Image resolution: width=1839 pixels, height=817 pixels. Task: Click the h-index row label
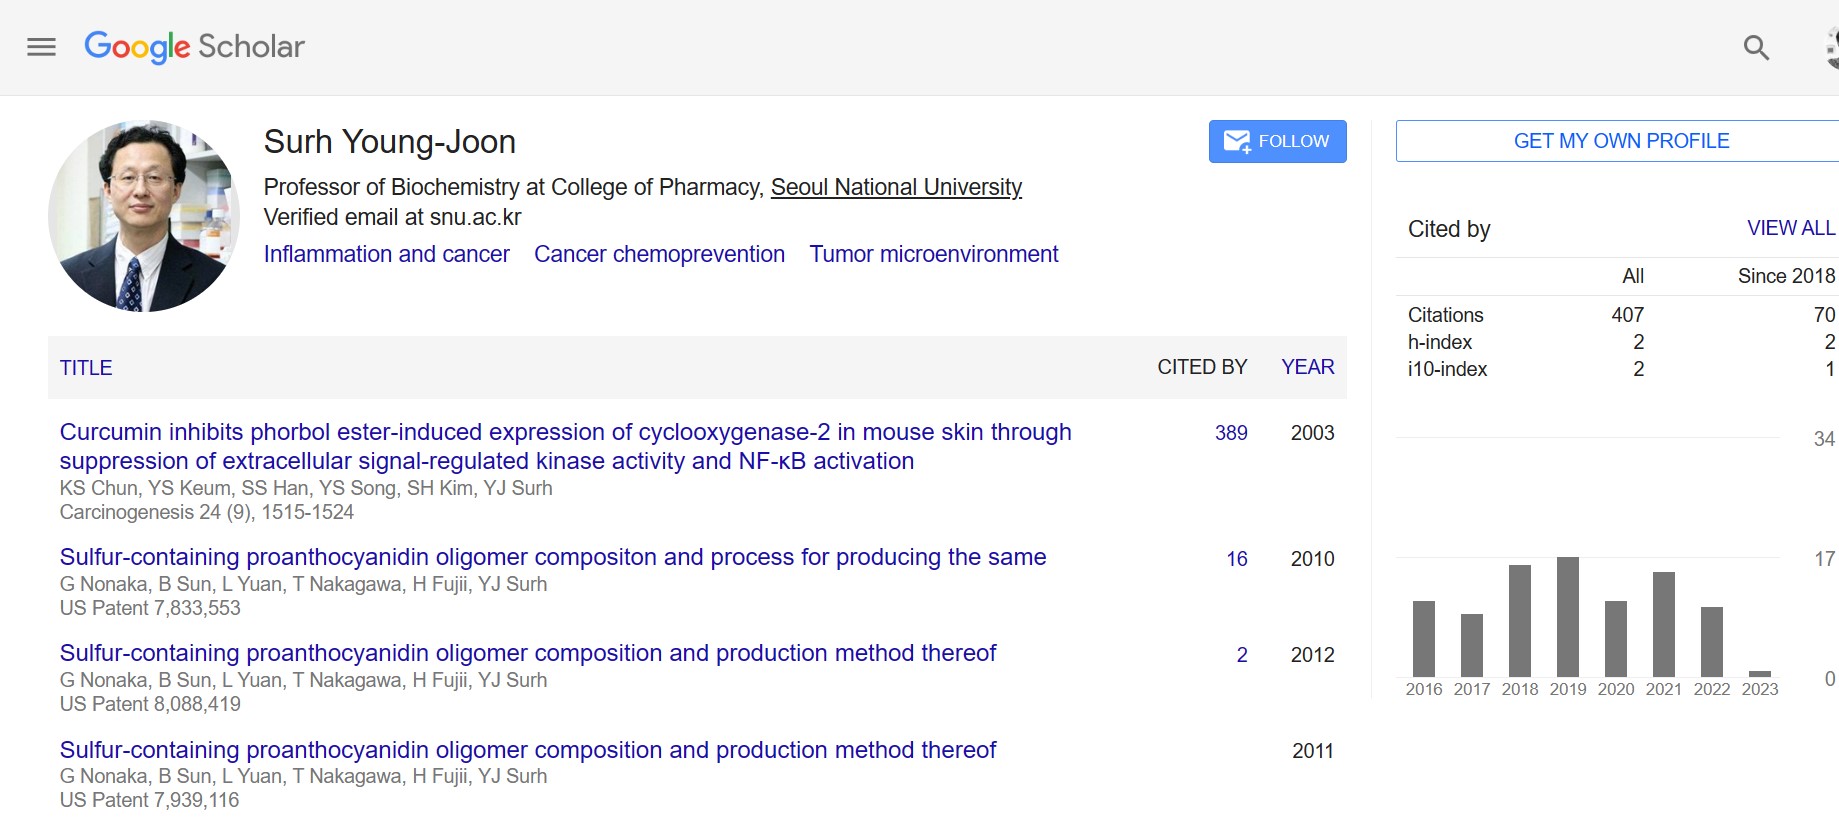pos(1440,342)
